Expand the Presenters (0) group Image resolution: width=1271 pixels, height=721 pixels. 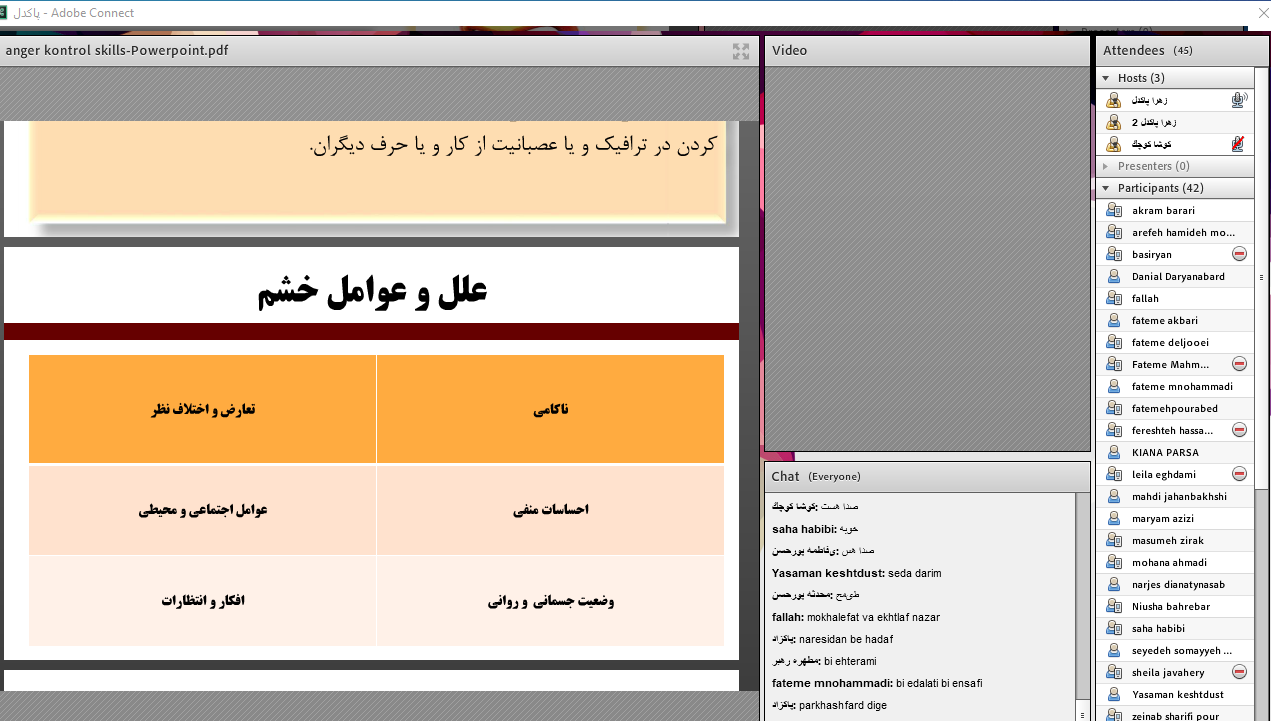[1106, 166]
